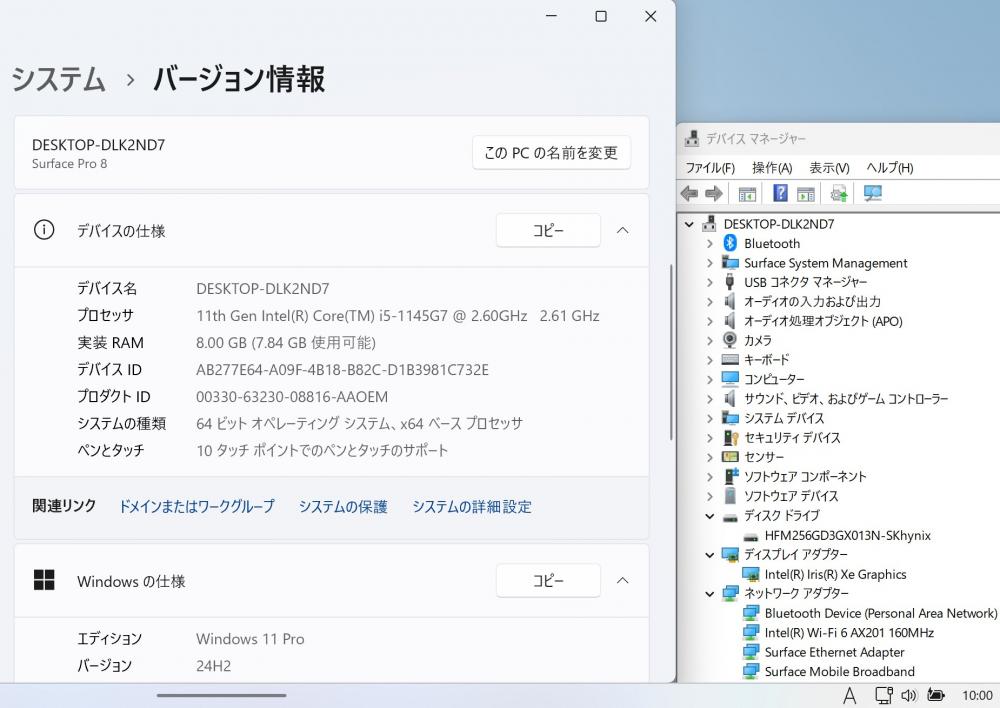Open the blue question-mark Help icon in Device Manager
Screen dimensions: 1000x708
[x=780, y=193]
